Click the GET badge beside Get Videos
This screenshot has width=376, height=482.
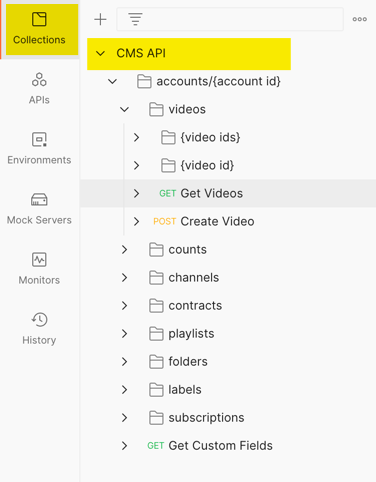167,194
